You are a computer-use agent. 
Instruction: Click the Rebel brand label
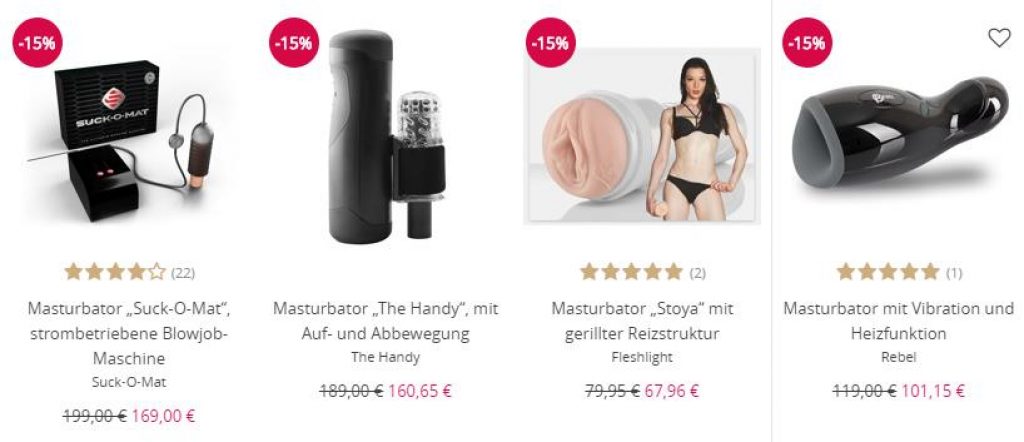899,357
